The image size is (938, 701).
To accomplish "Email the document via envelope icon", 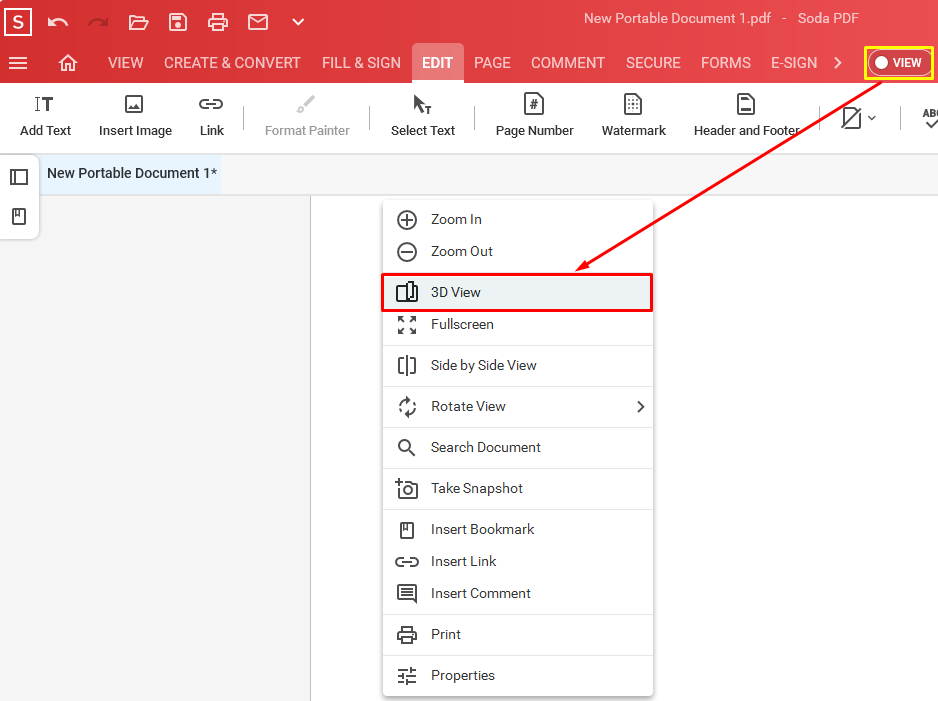I will [257, 21].
